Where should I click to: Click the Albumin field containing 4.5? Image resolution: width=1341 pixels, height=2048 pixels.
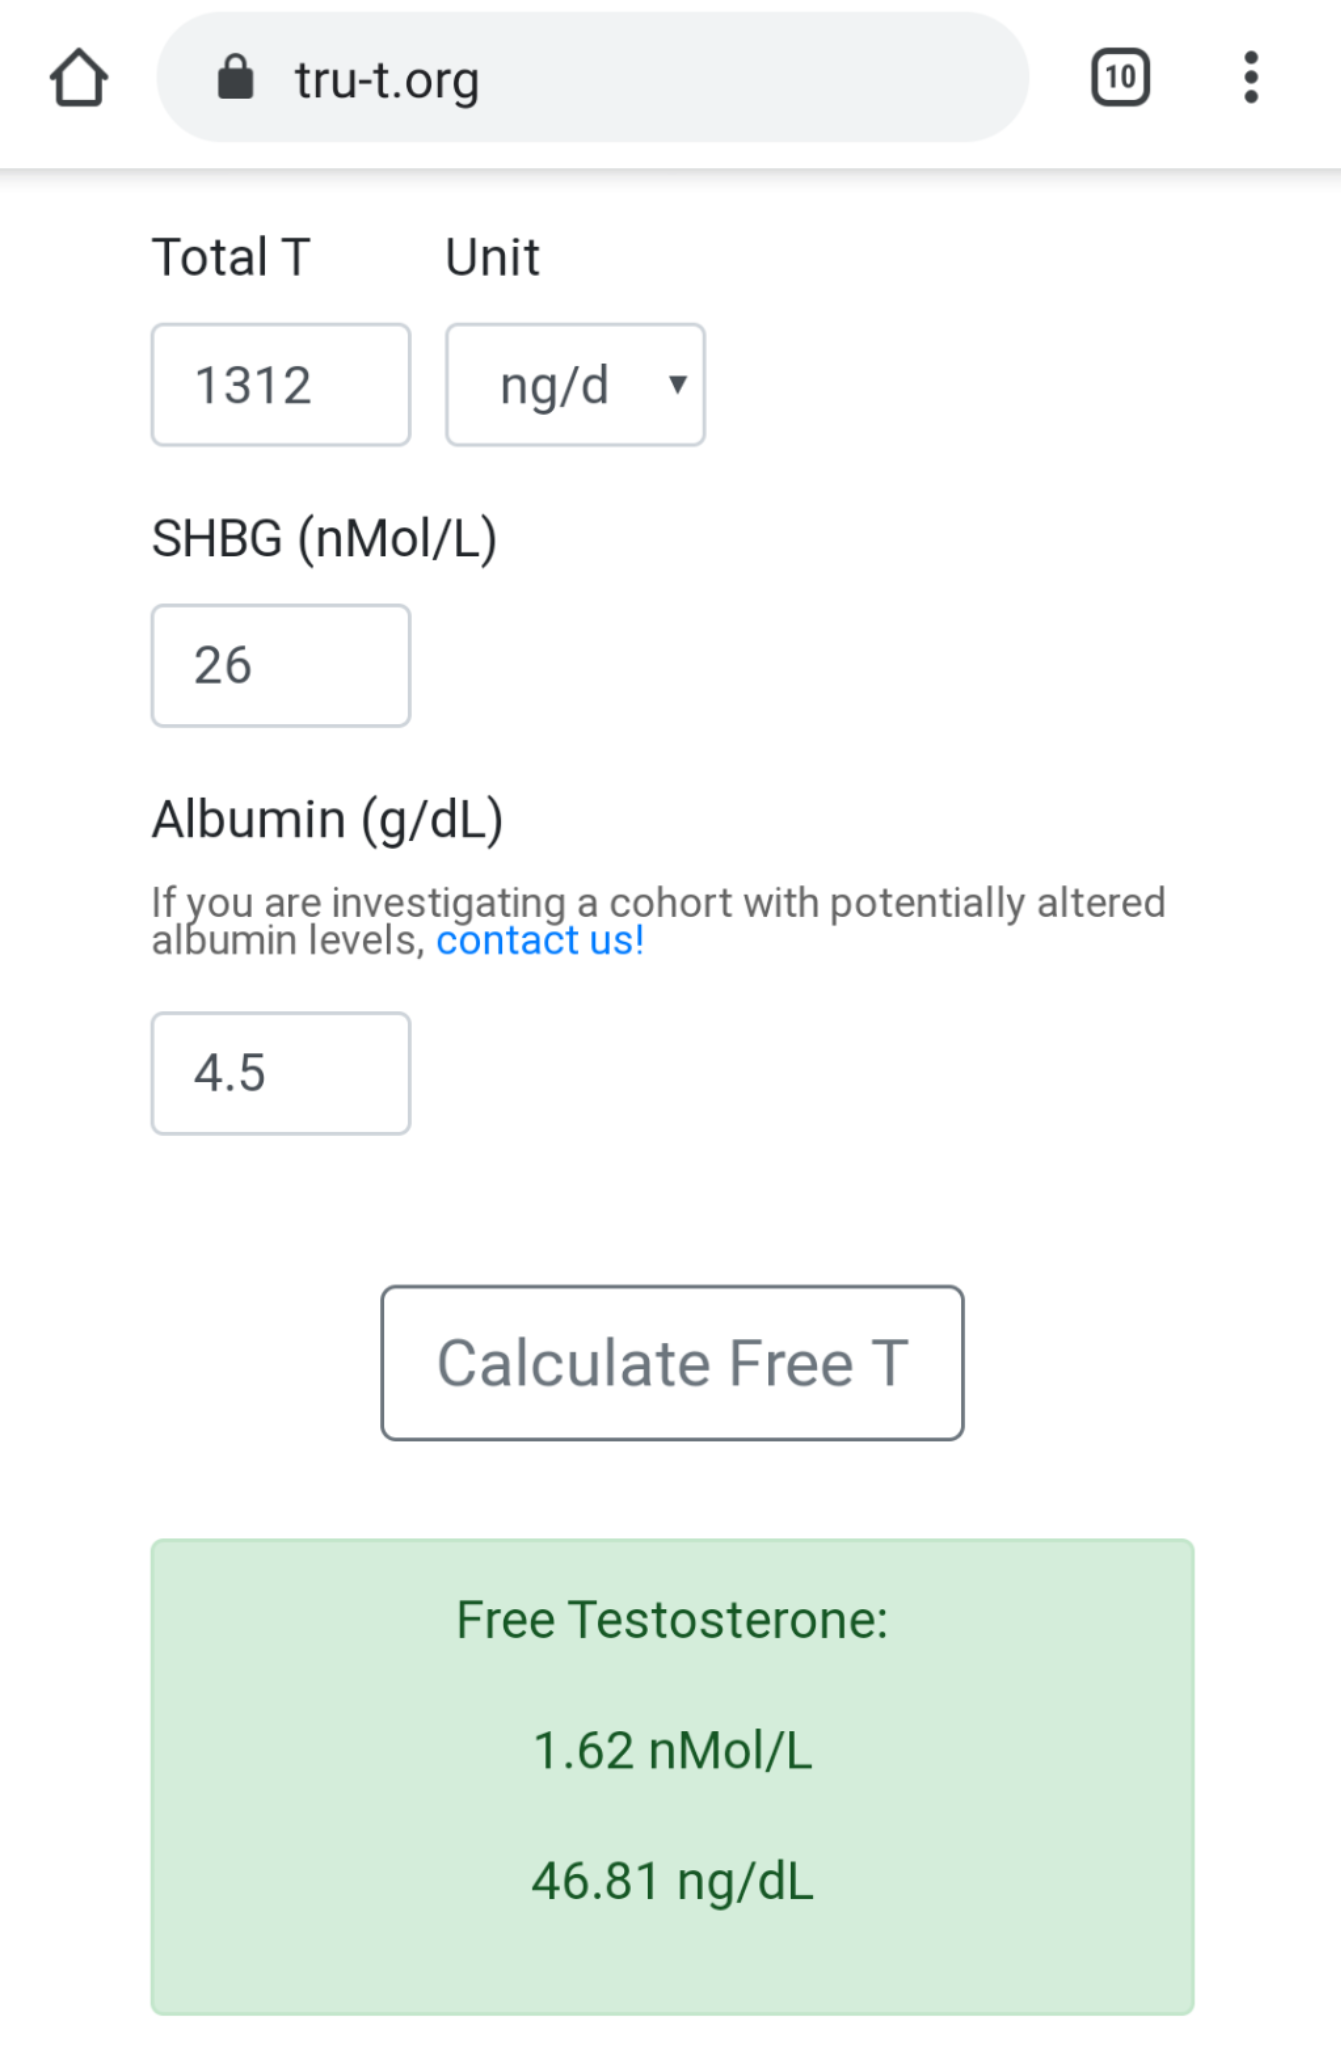tap(281, 1074)
